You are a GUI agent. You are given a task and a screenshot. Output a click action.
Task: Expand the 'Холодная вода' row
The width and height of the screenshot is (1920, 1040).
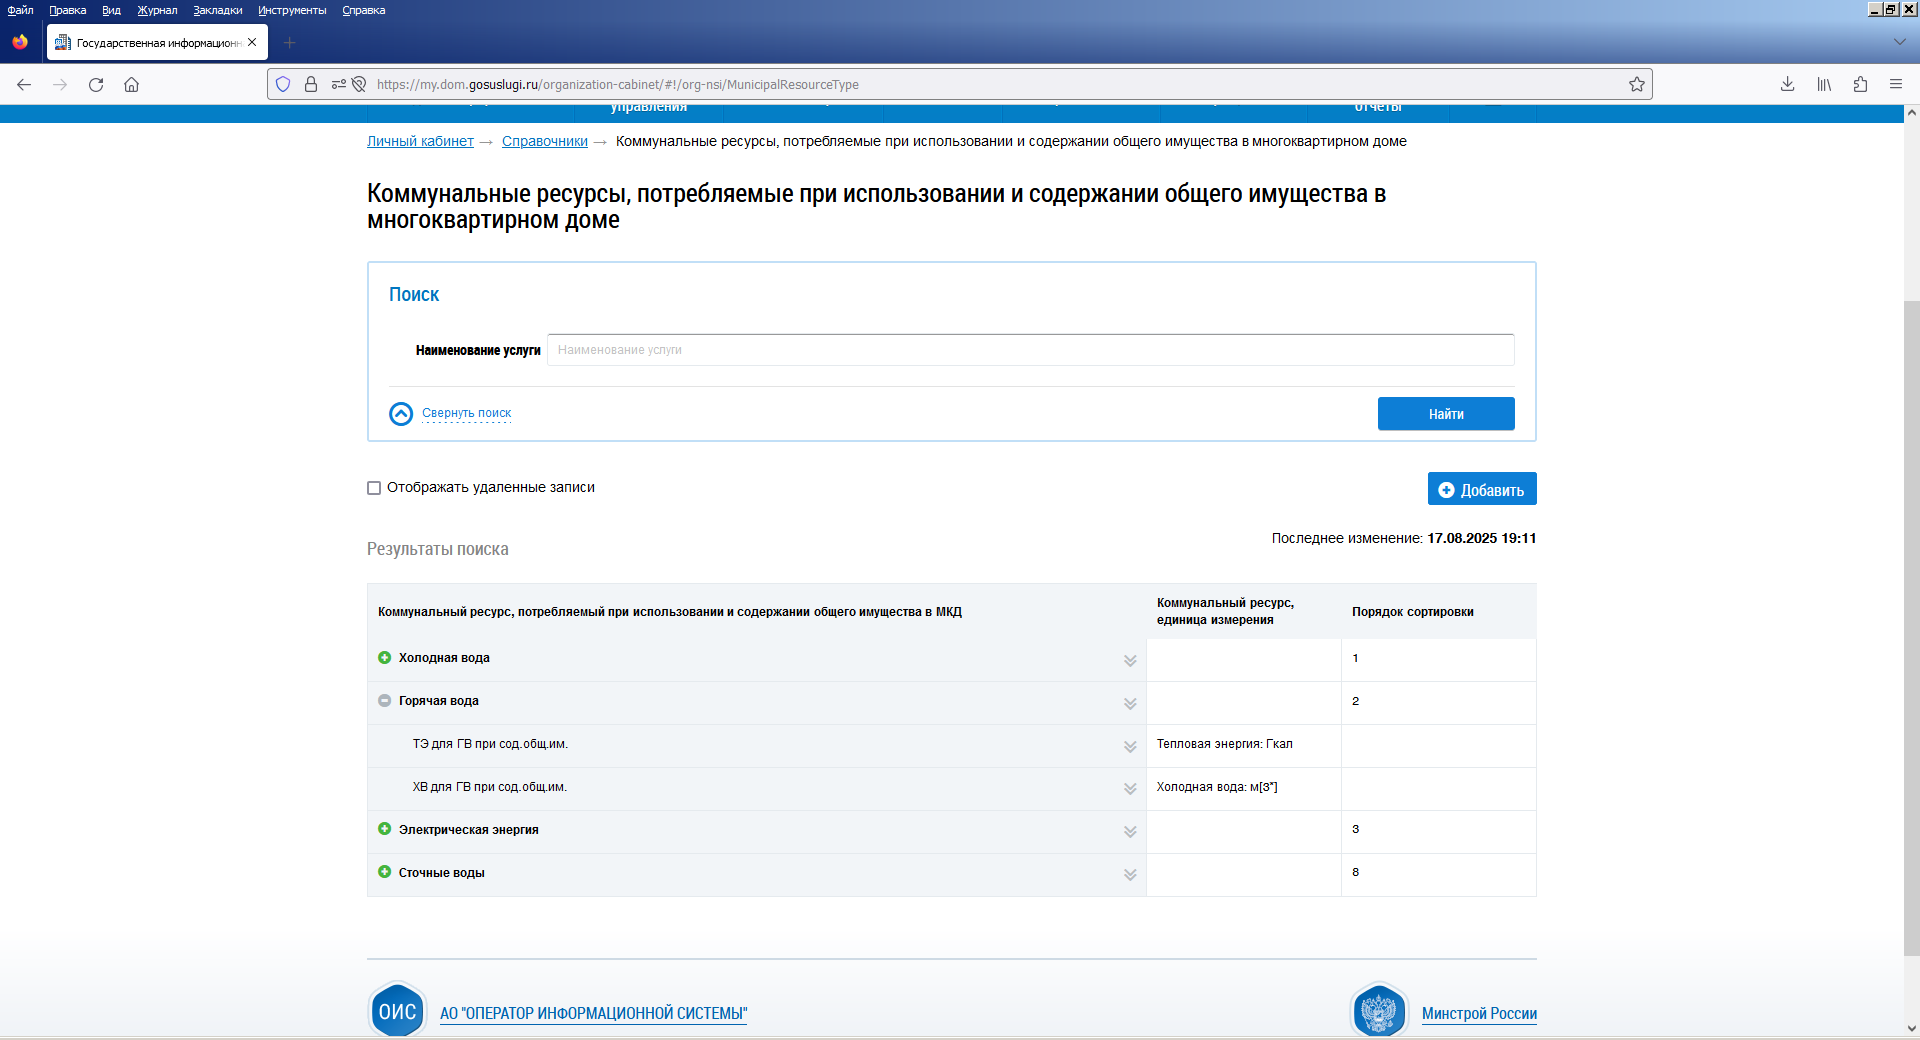point(384,658)
